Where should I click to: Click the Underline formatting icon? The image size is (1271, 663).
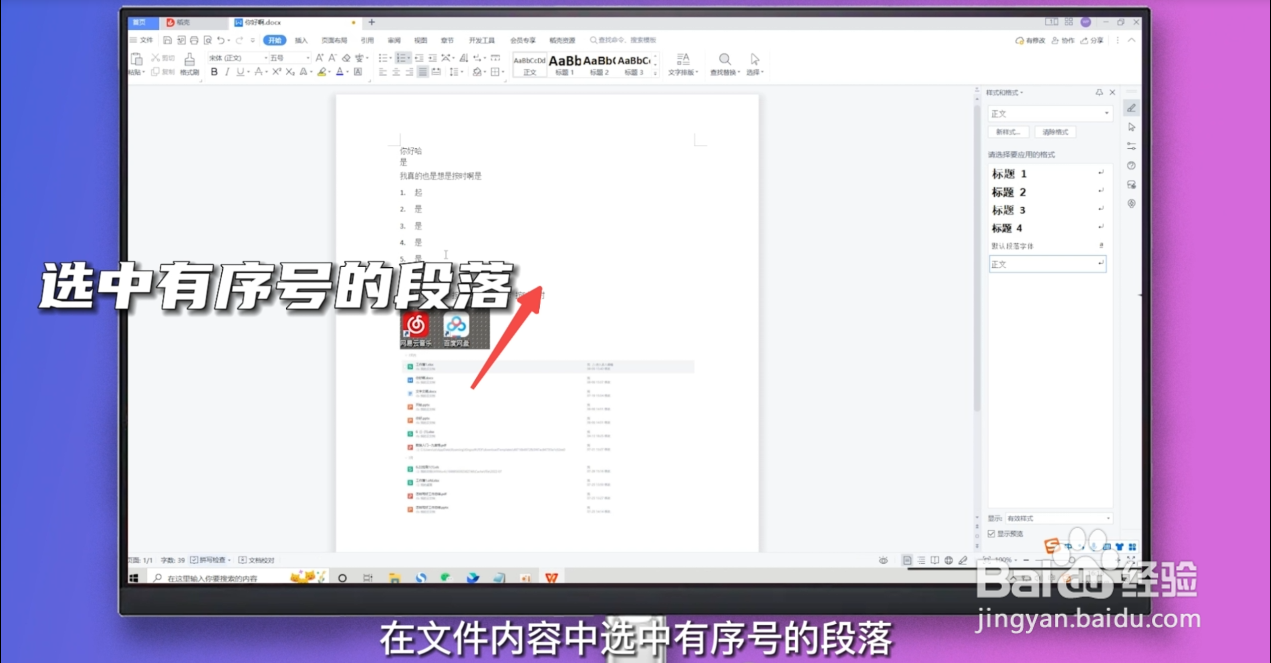(x=240, y=72)
